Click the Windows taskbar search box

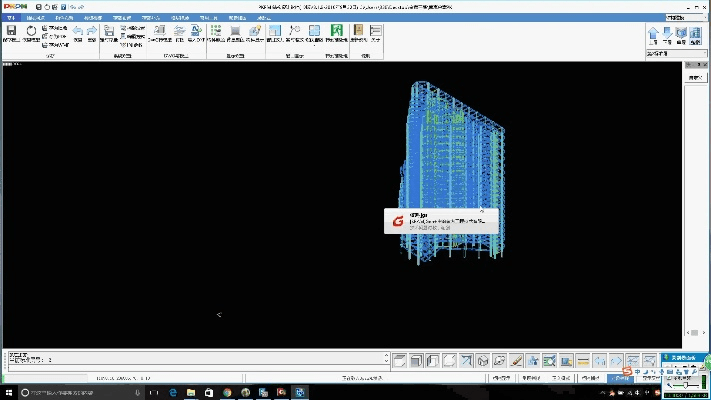tap(70, 393)
